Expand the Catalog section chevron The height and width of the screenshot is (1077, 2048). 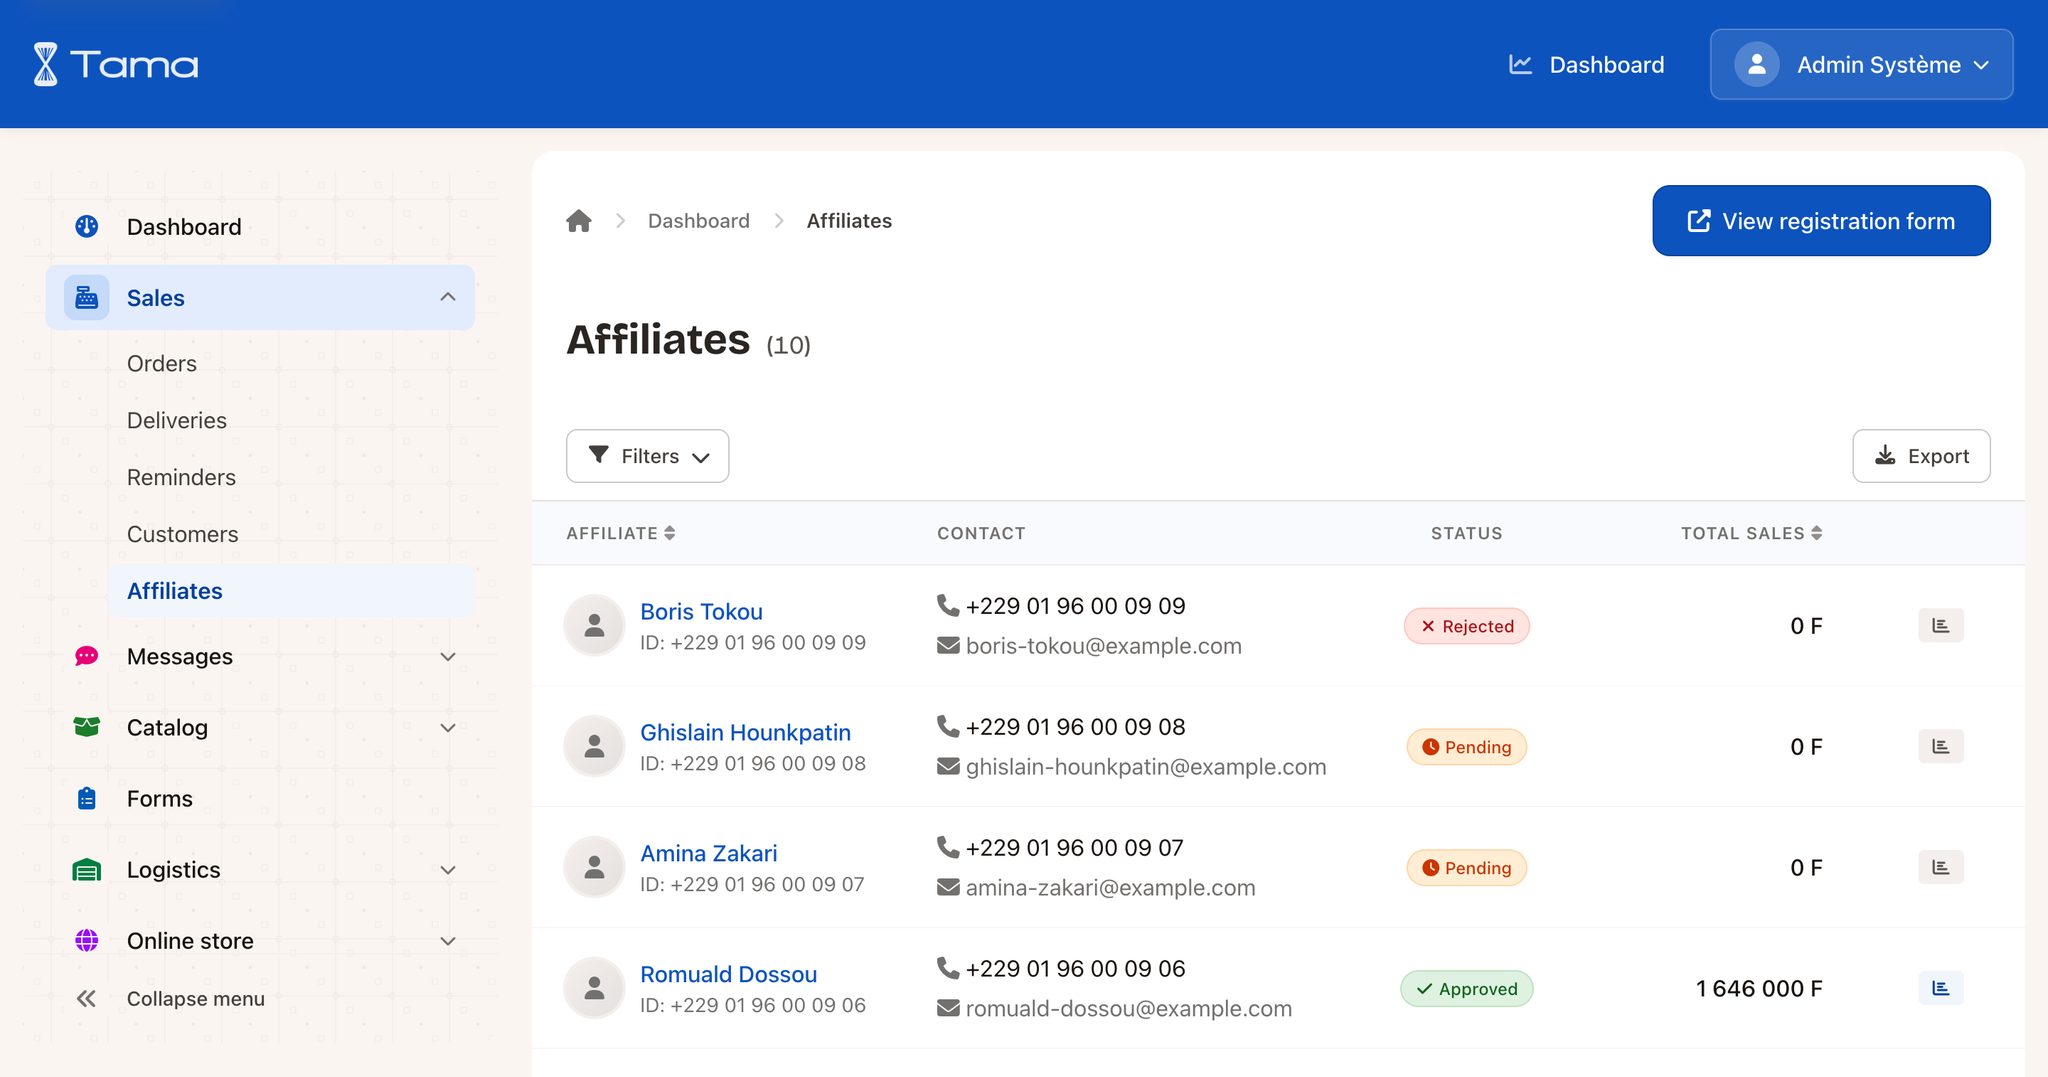pyautogui.click(x=448, y=728)
